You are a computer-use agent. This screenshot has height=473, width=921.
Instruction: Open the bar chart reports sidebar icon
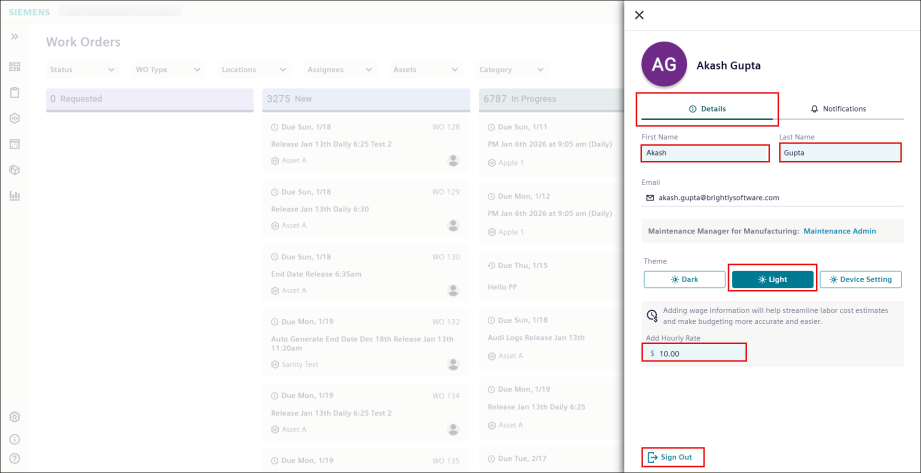pyautogui.click(x=15, y=195)
